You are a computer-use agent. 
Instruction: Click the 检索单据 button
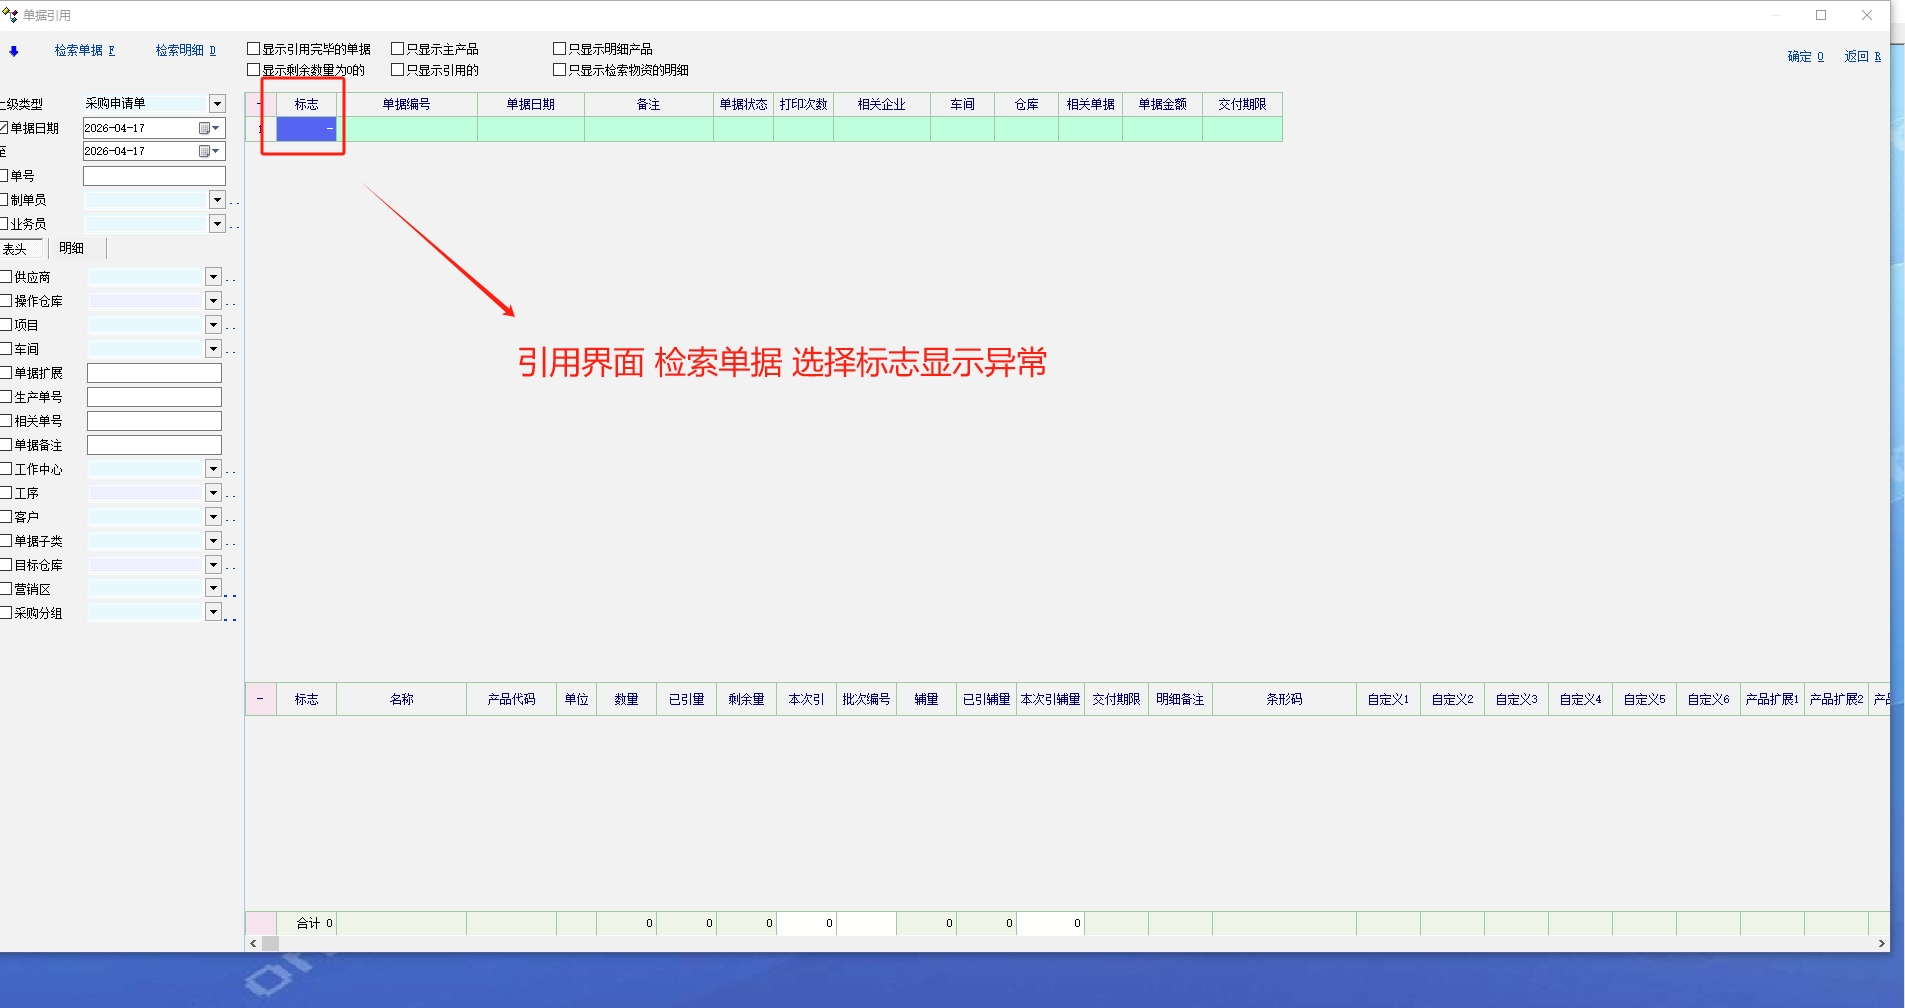(84, 51)
